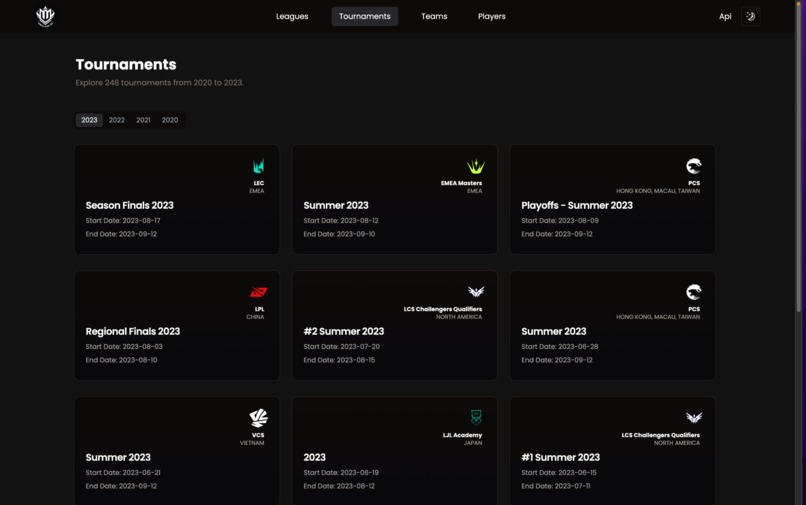Image resolution: width=806 pixels, height=505 pixels.
Task: Toggle the dark mode theme button
Action: click(x=750, y=16)
